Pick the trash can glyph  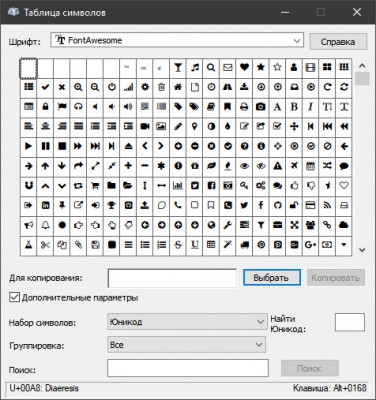(x=161, y=87)
